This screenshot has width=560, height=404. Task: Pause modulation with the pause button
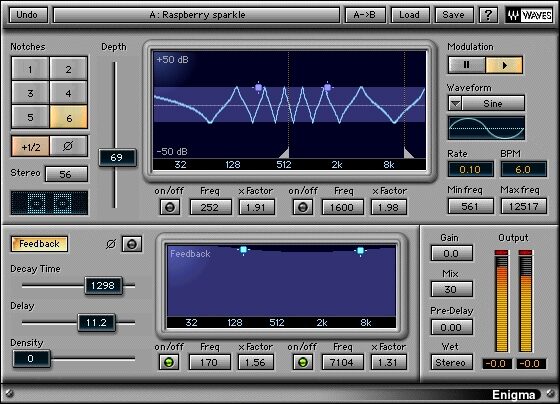click(x=466, y=65)
